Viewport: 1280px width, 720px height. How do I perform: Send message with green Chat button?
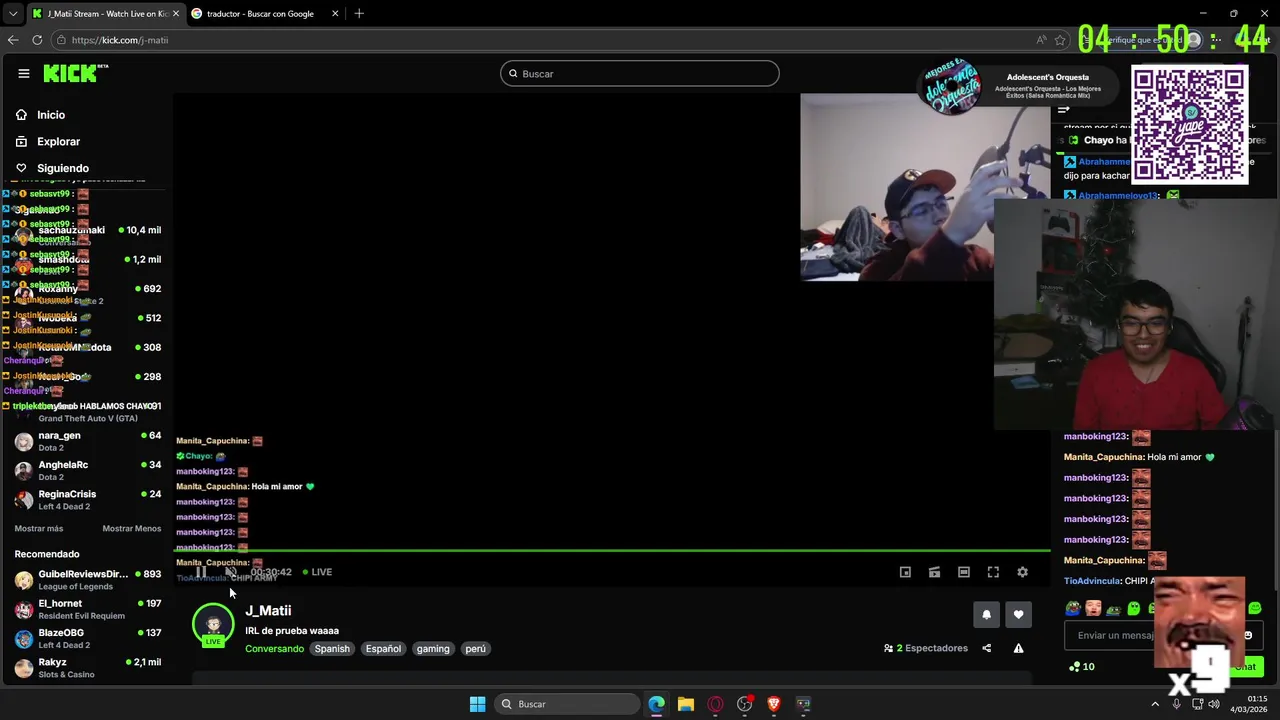[1245, 666]
